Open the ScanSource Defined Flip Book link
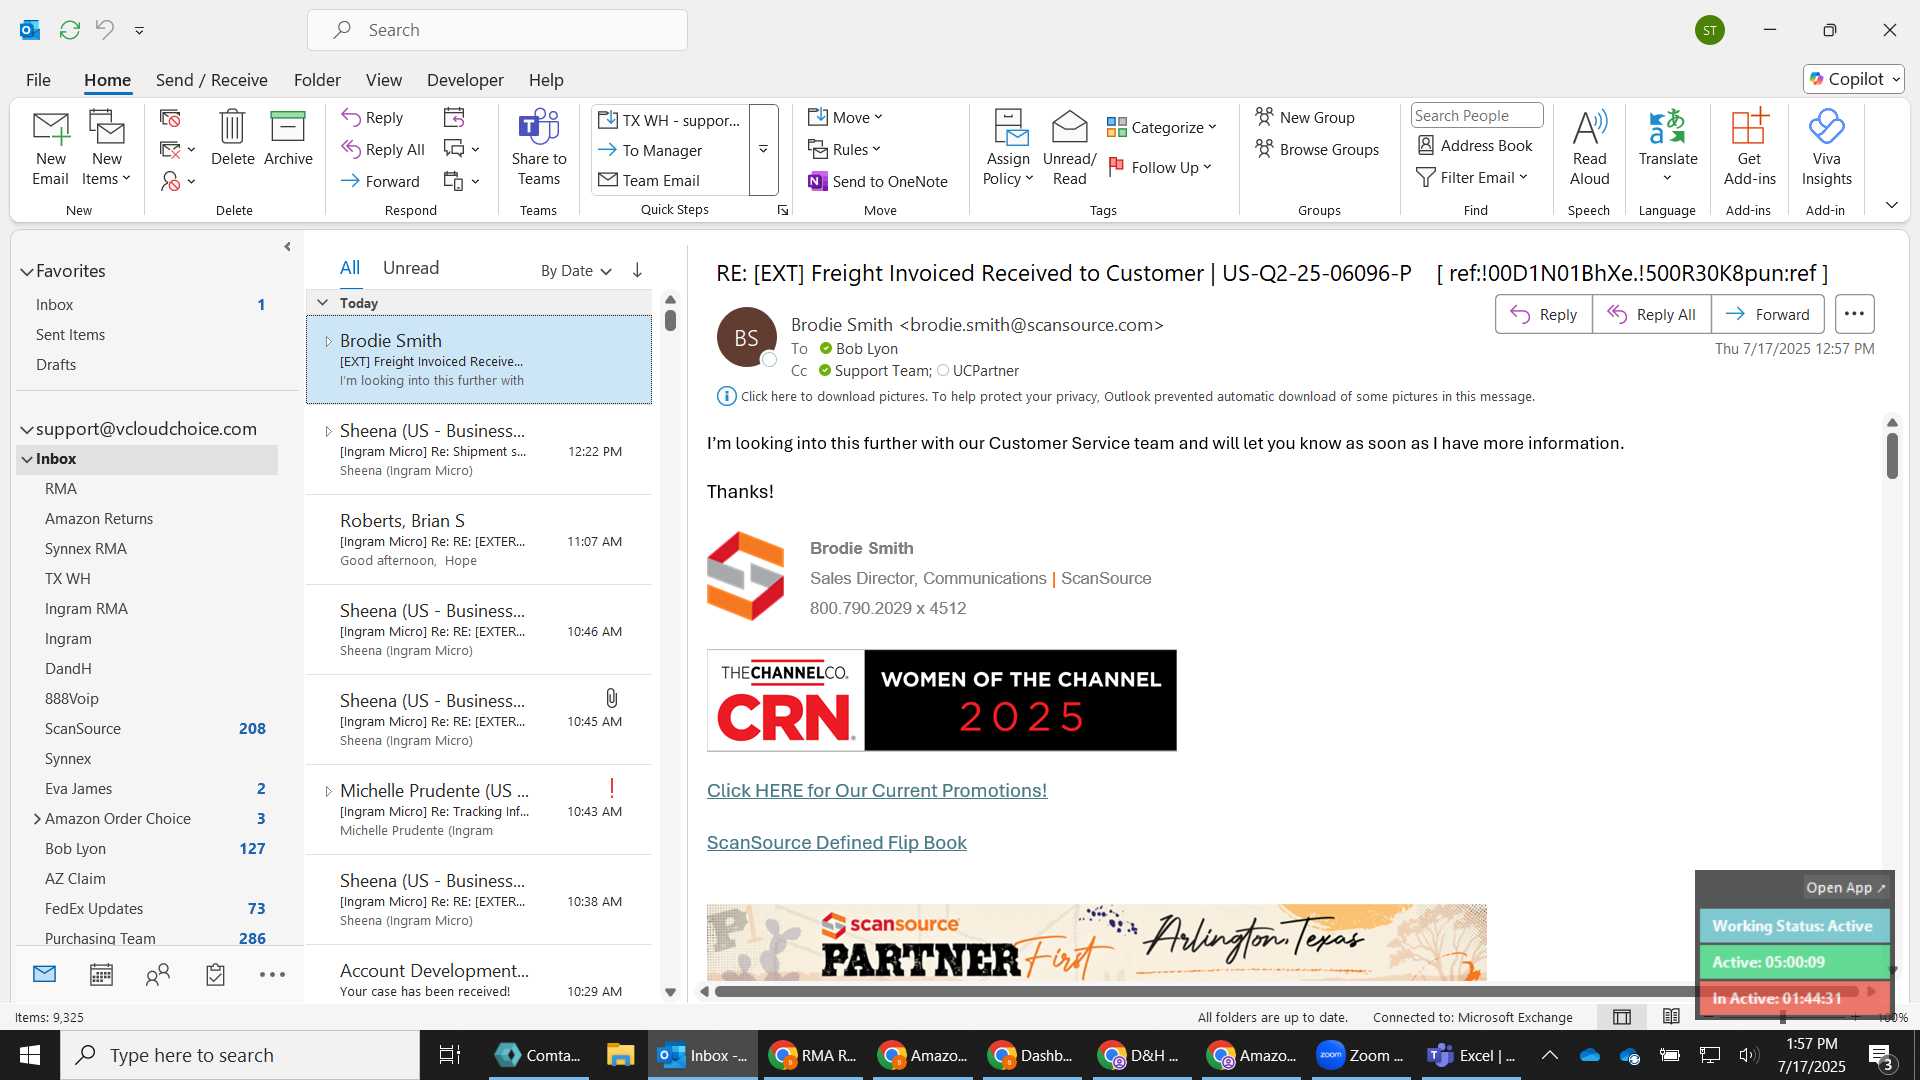This screenshot has width=1920, height=1080. pyautogui.click(x=837, y=842)
